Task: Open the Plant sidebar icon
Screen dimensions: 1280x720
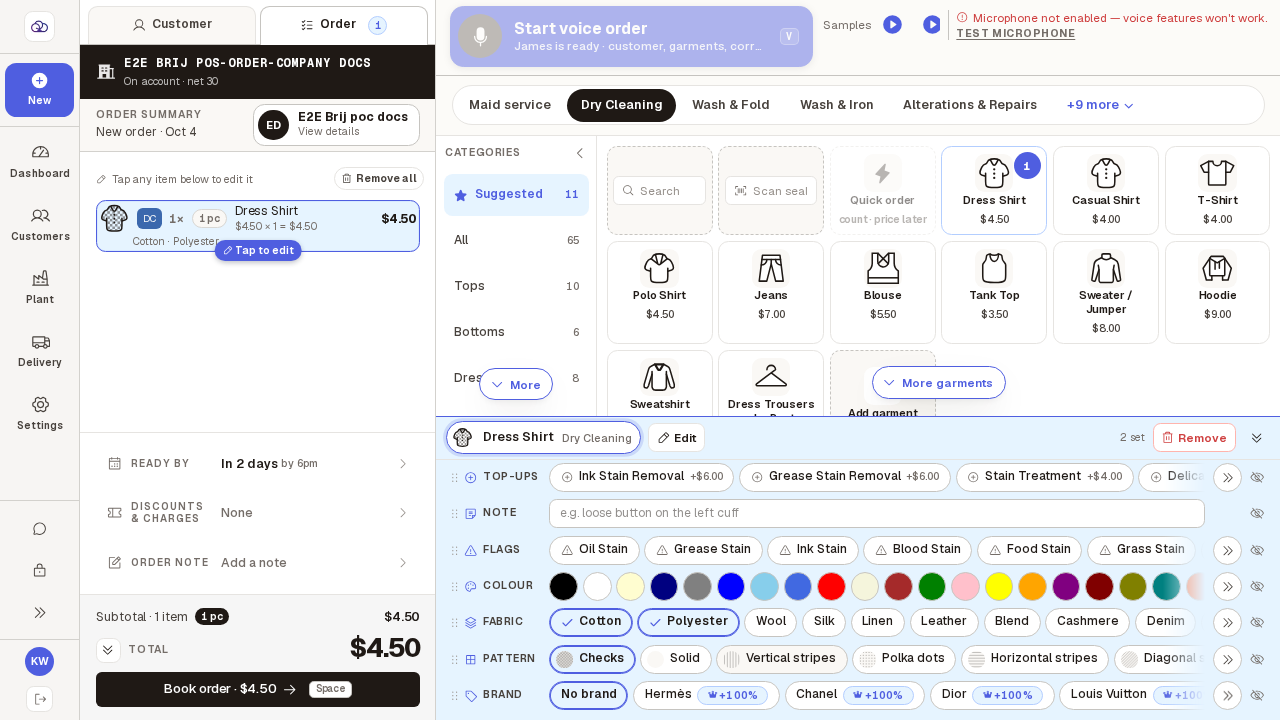Action: (40, 287)
